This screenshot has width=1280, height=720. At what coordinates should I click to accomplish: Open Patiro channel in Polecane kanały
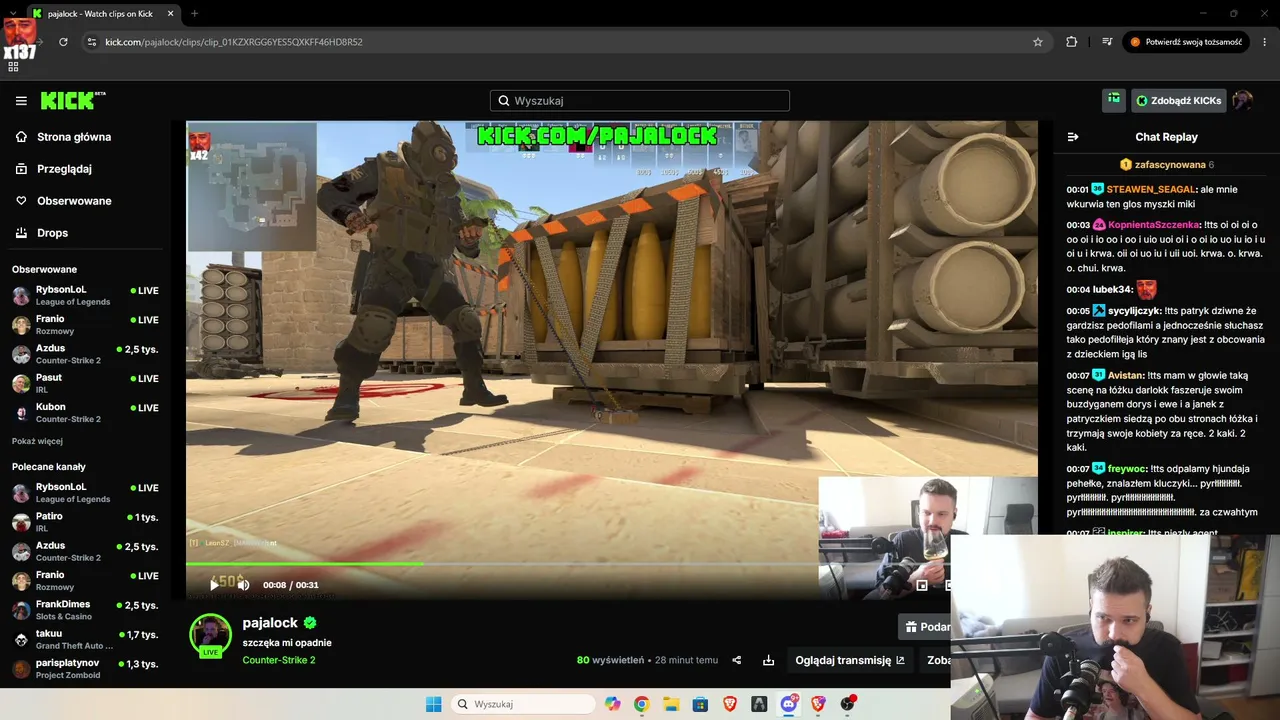tap(85, 522)
